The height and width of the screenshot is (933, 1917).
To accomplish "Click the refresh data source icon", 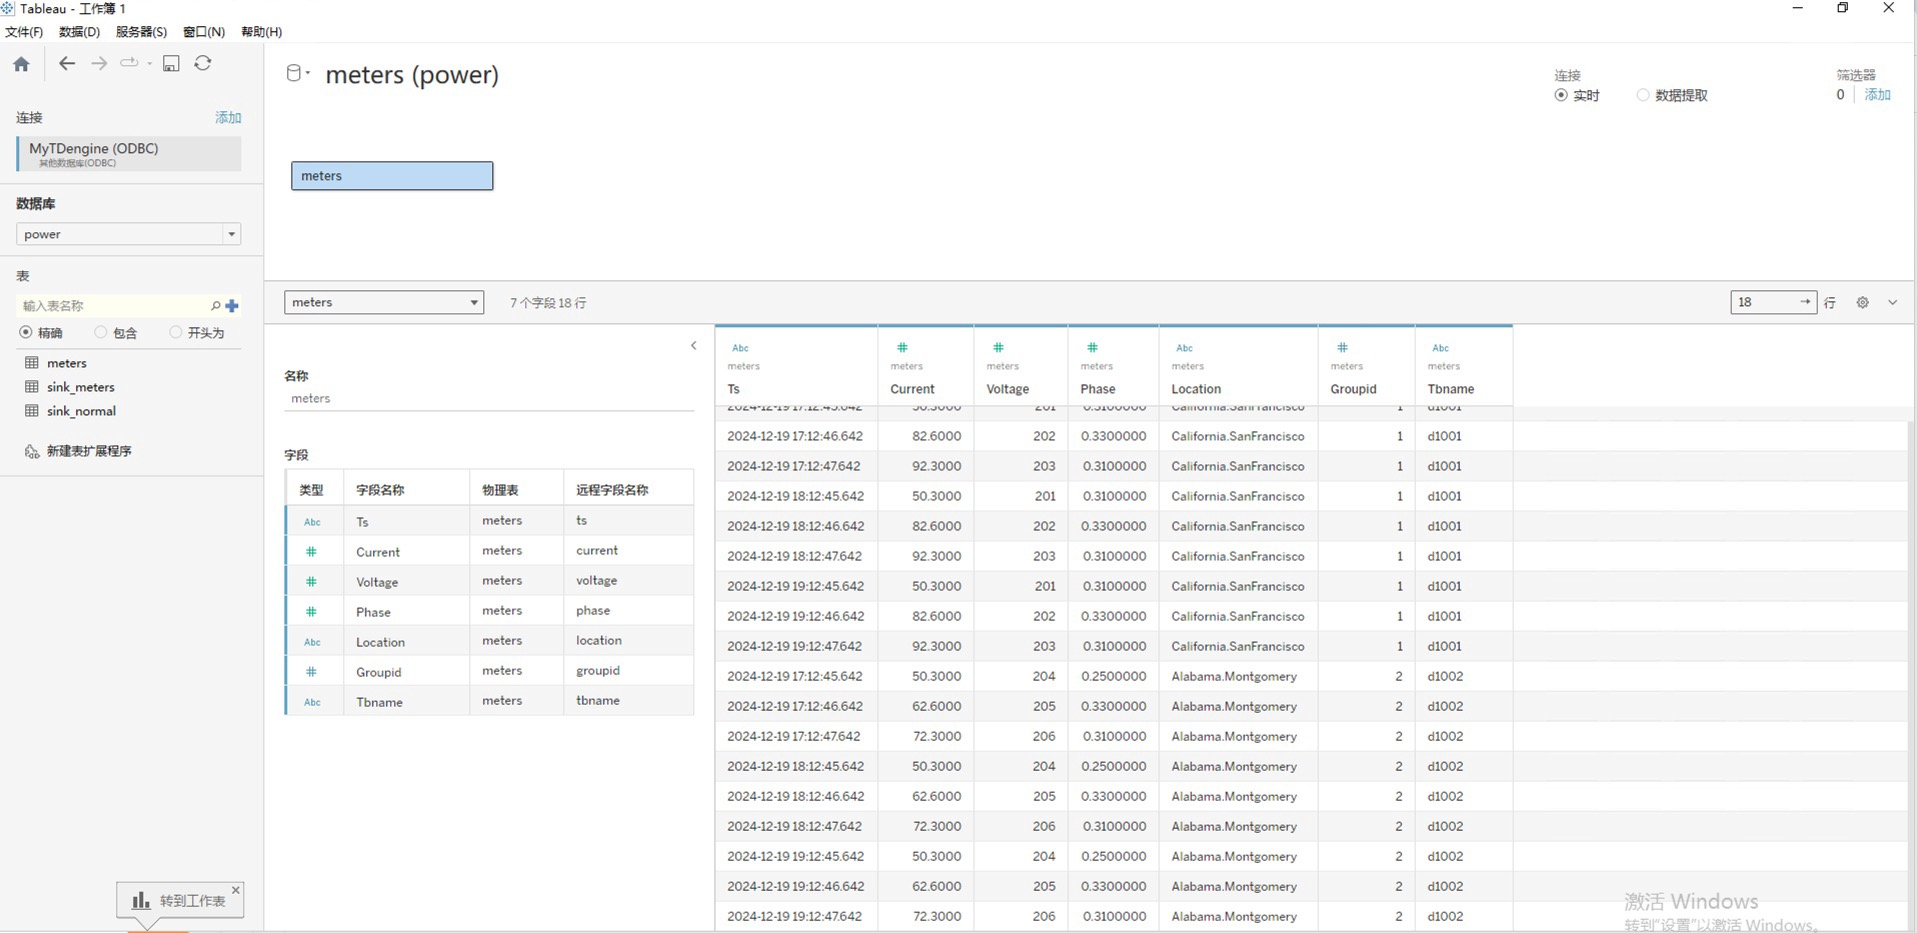I will (203, 64).
